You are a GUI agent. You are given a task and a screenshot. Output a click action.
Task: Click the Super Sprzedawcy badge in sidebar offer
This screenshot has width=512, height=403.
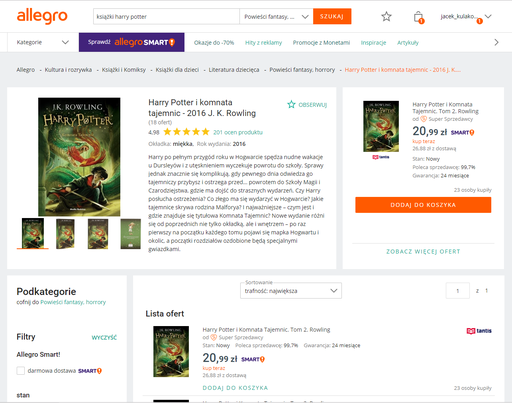447,119
